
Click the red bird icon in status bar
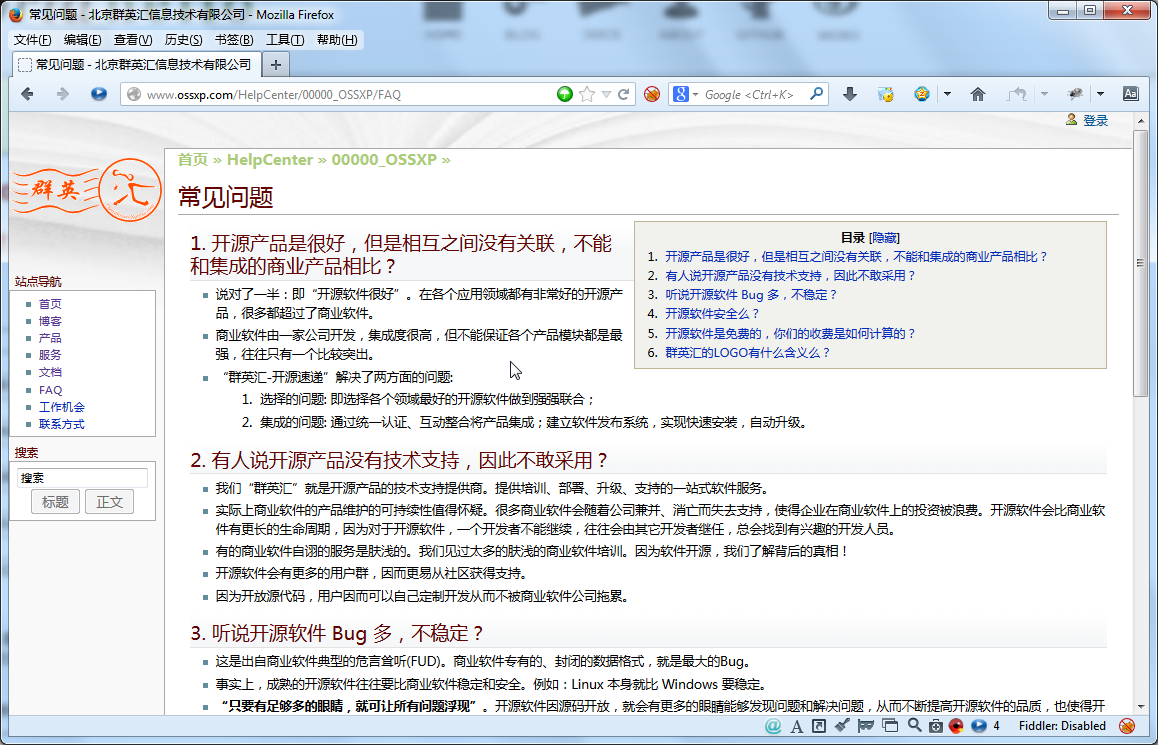pos(956,726)
